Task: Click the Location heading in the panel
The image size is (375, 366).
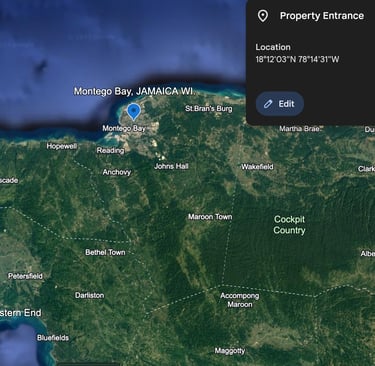Action: coord(273,47)
